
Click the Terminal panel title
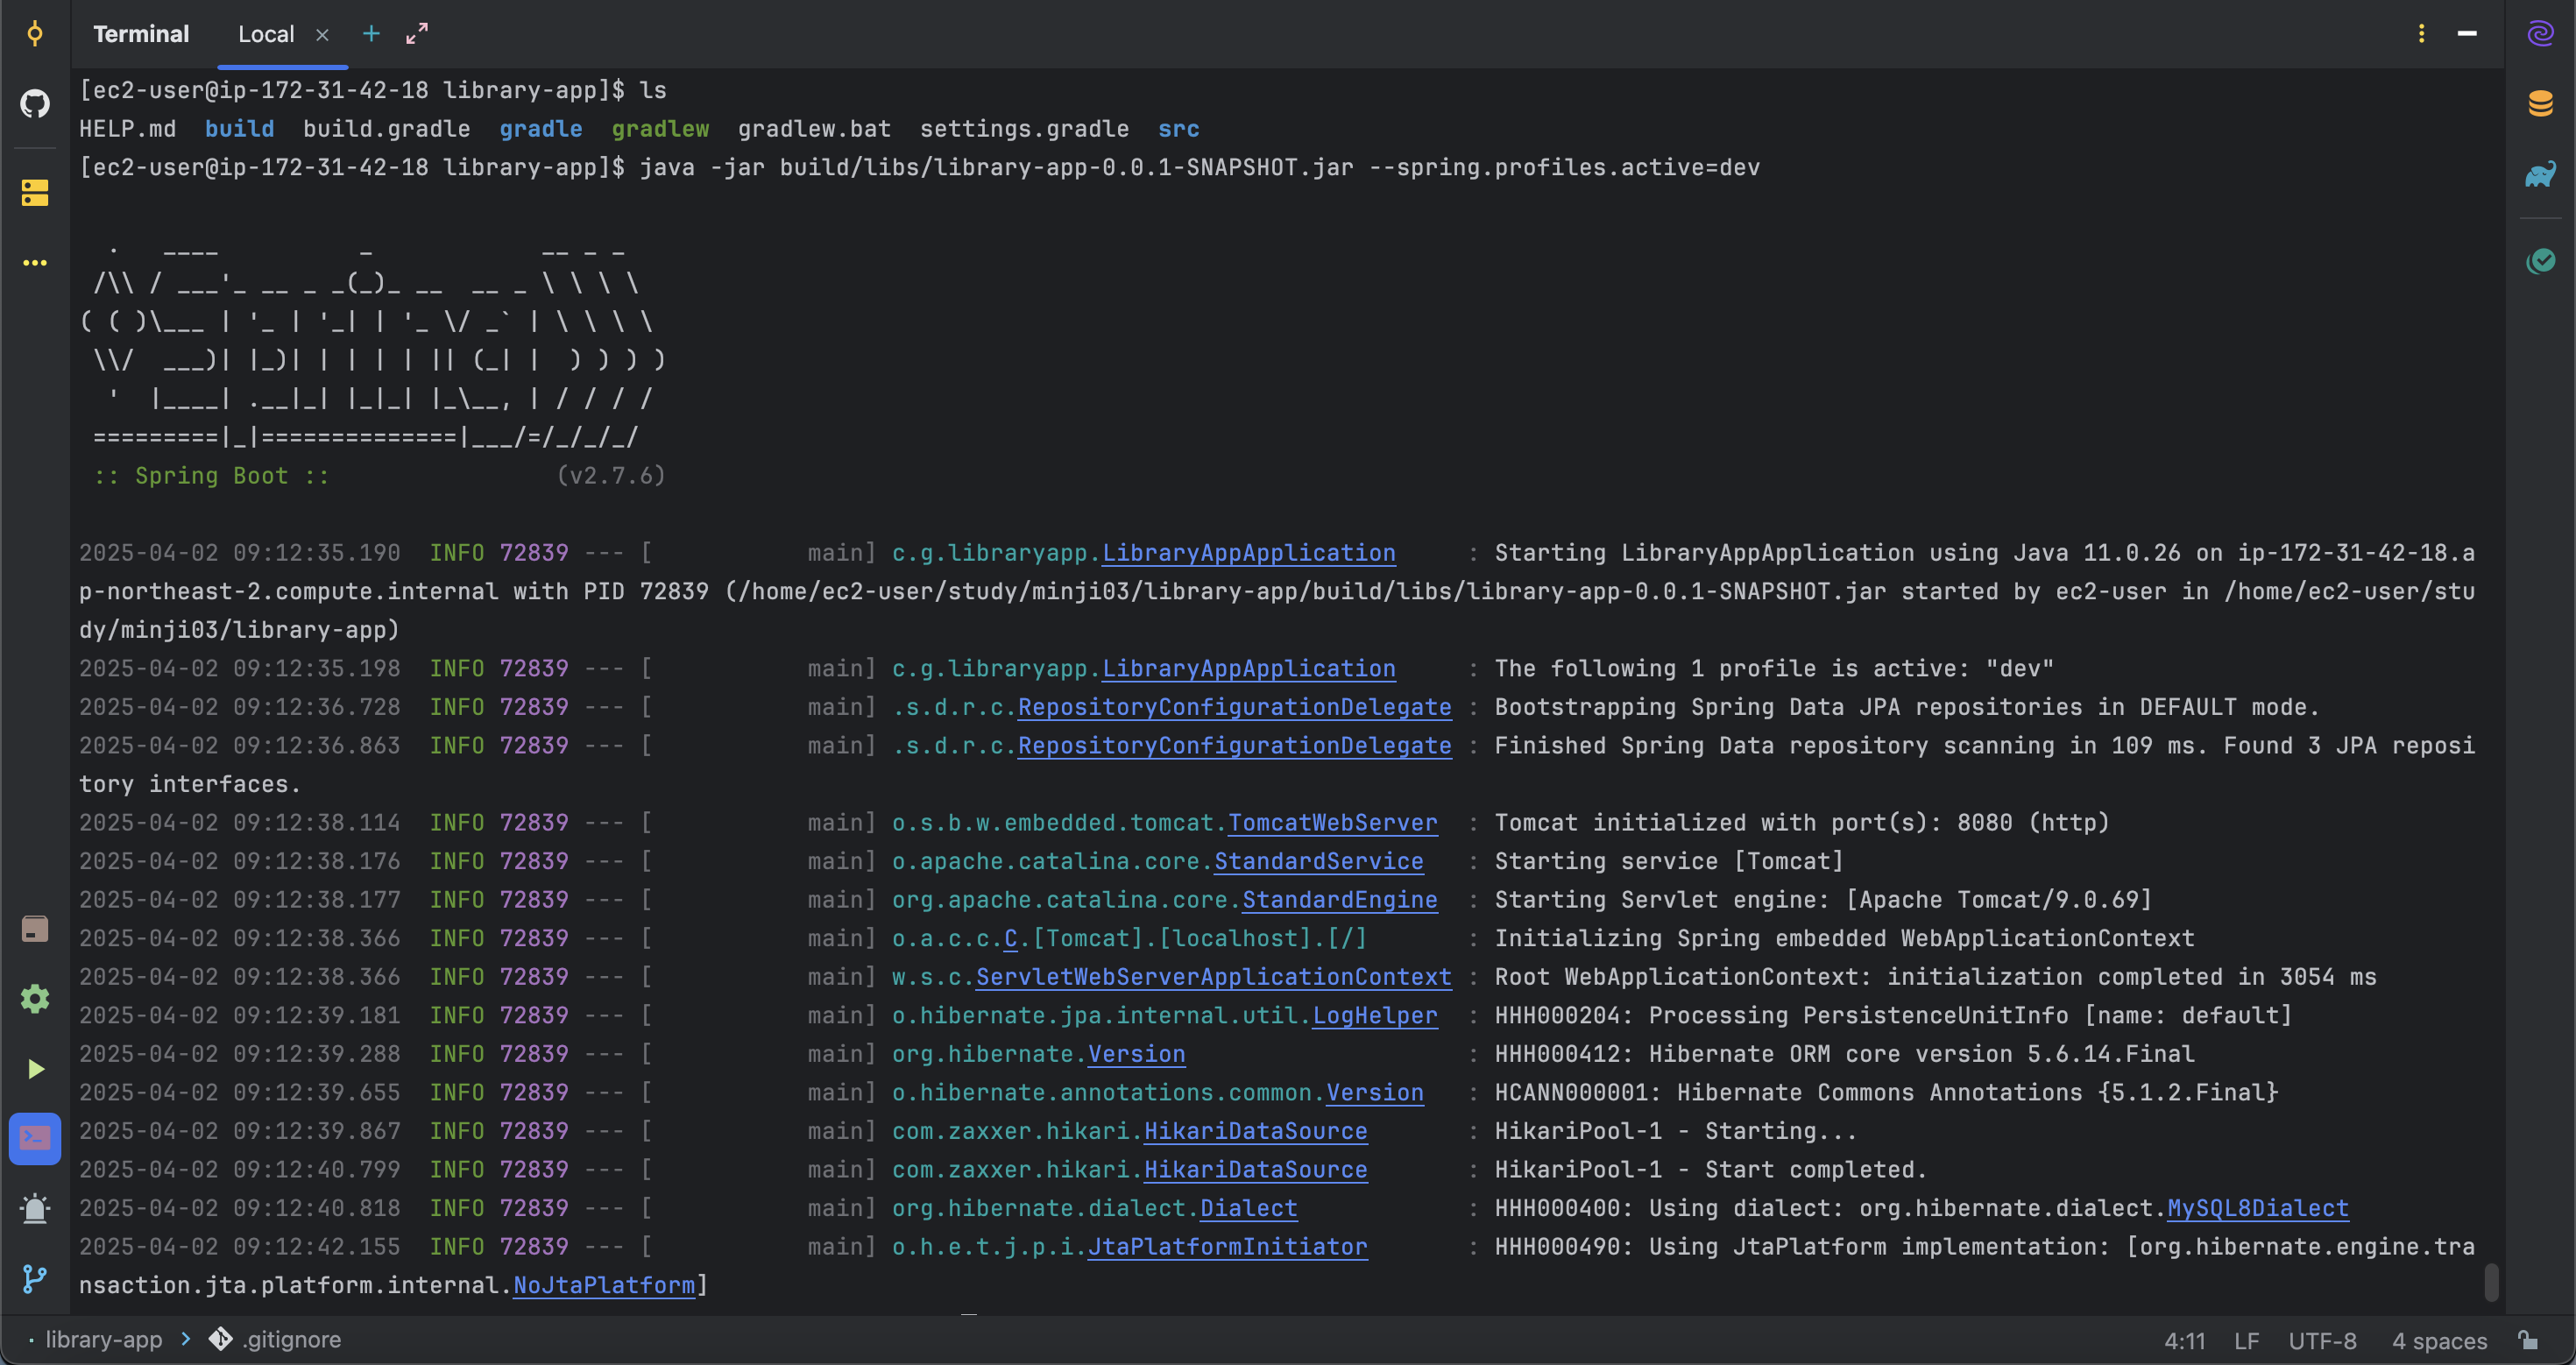coord(141,34)
